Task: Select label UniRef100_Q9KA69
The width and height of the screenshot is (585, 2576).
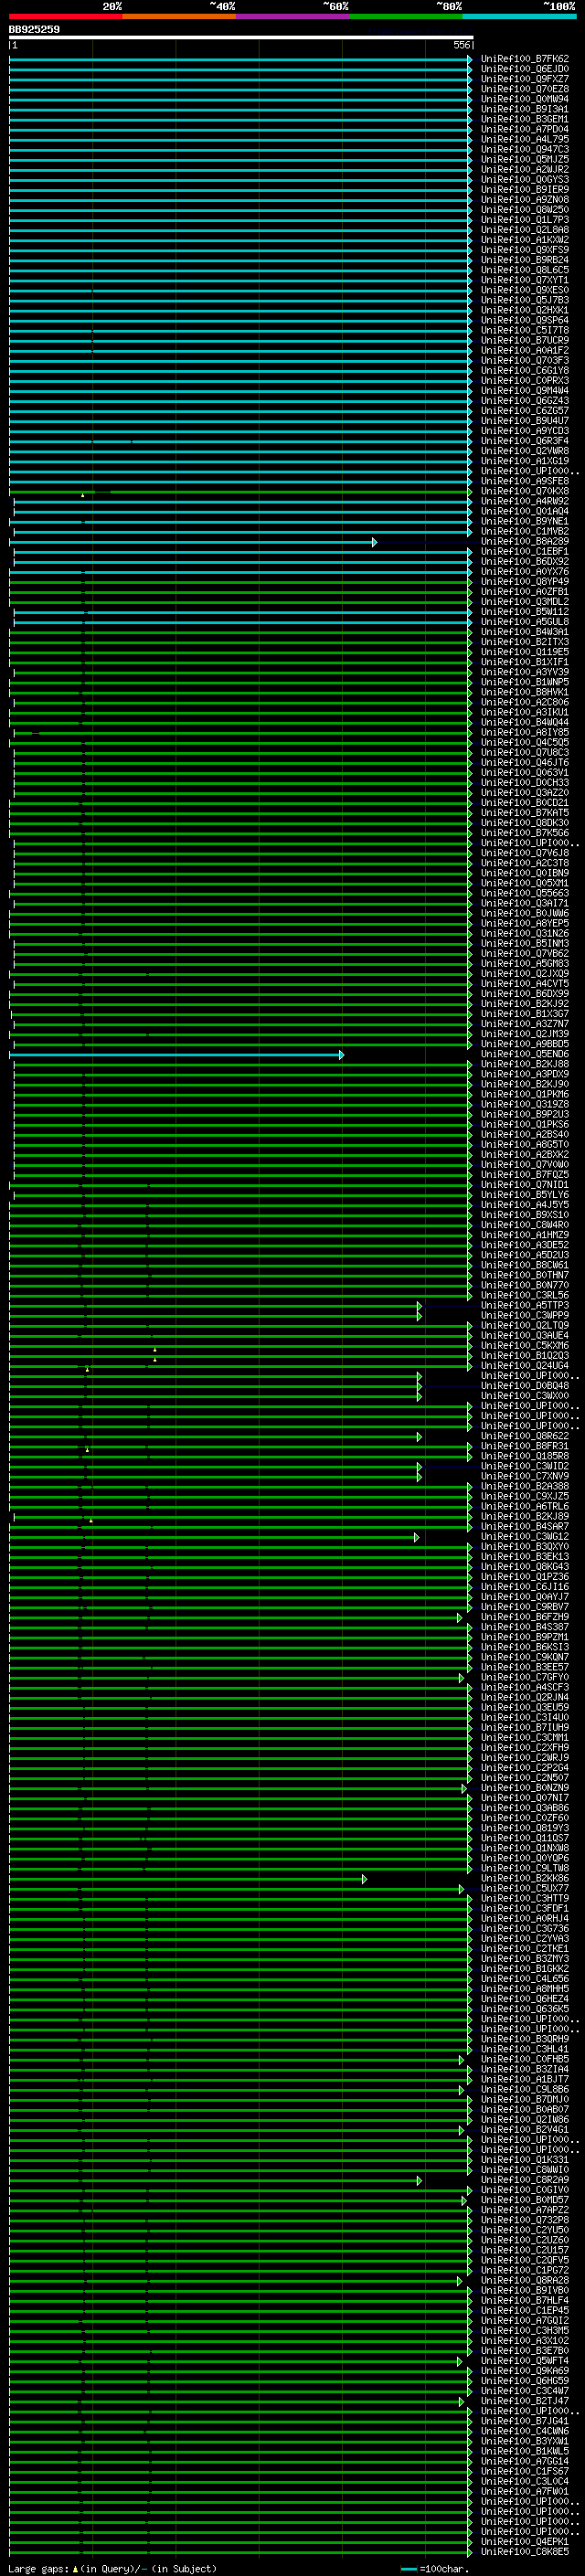Action: [x=525, y=2371]
